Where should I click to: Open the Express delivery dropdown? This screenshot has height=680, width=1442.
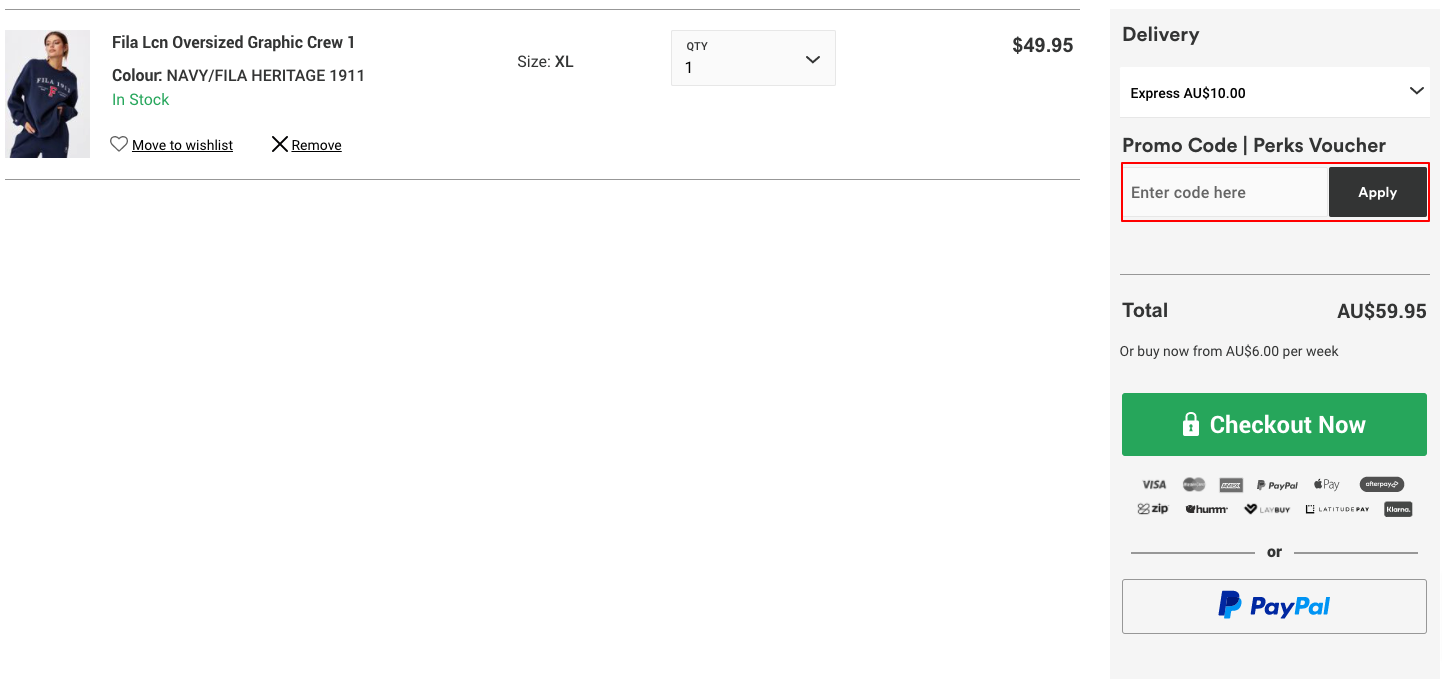pyautogui.click(x=1275, y=92)
